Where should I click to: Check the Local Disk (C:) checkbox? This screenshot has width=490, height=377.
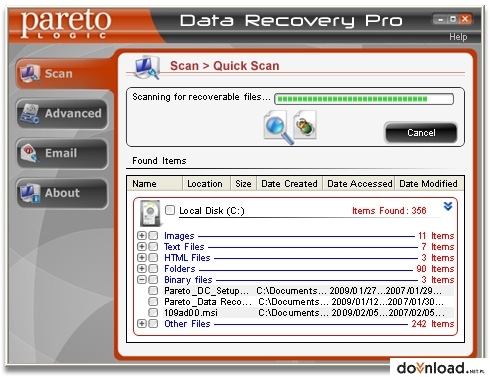(x=170, y=210)
